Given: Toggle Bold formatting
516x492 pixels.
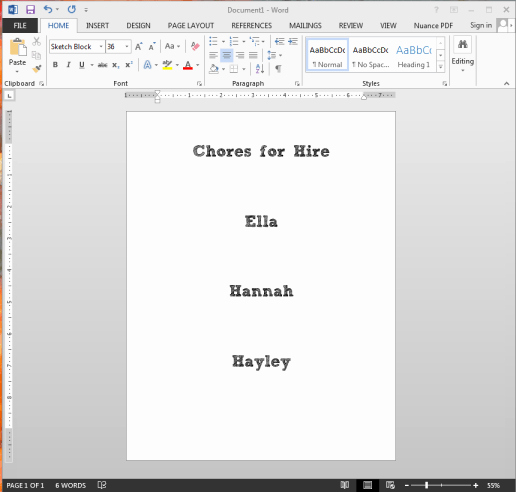Looking at the screenshot, I should coord(55,65).
